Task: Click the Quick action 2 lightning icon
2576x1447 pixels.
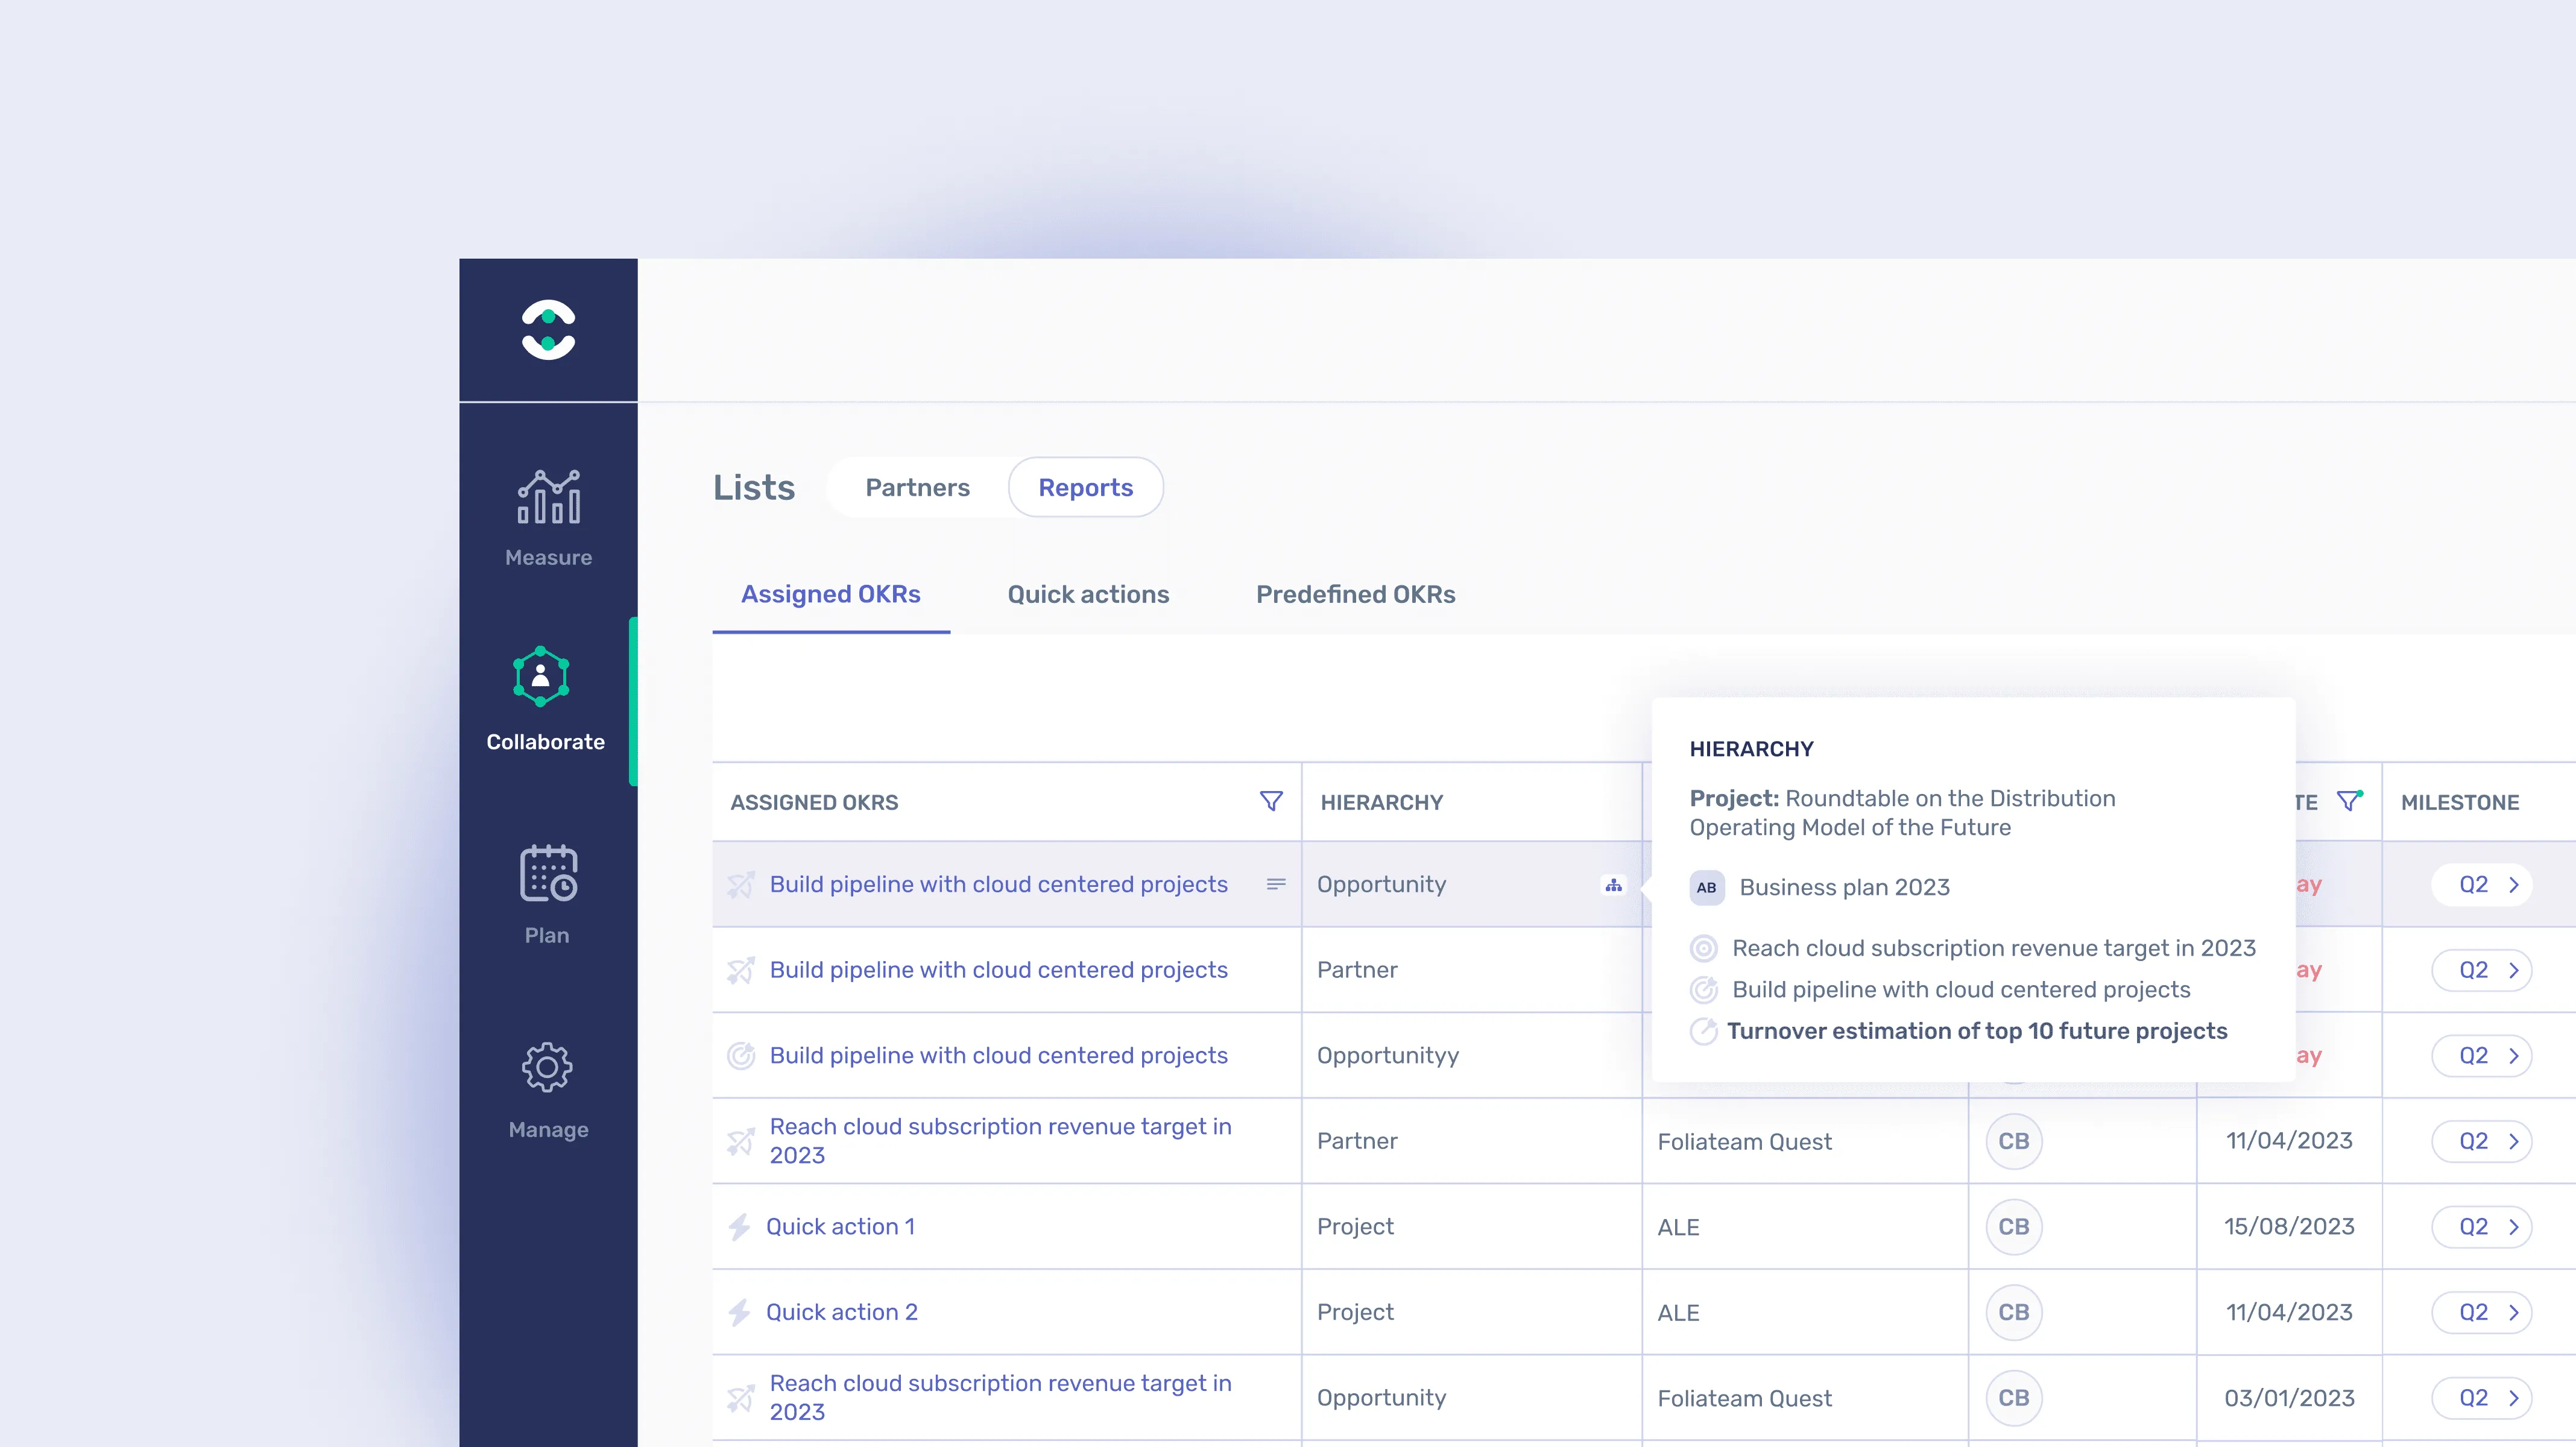Action: tap(739, 1312)
